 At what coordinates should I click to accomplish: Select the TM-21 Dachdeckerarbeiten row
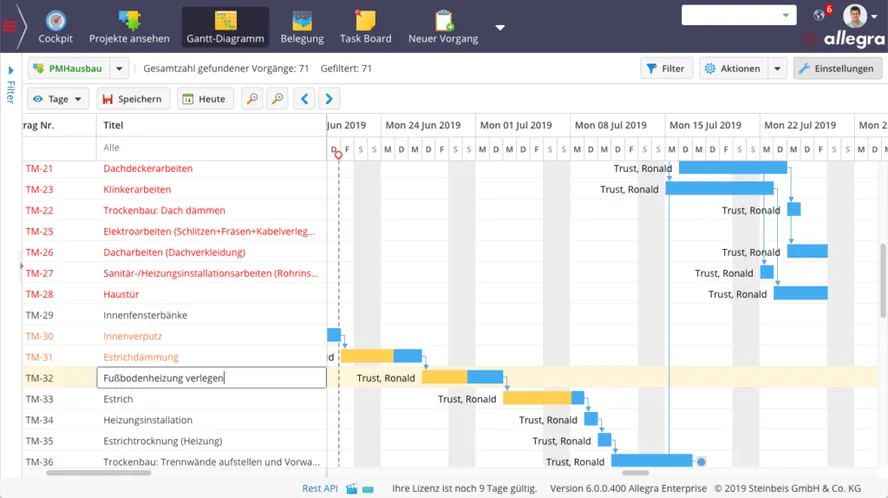[x=174, y=168]
